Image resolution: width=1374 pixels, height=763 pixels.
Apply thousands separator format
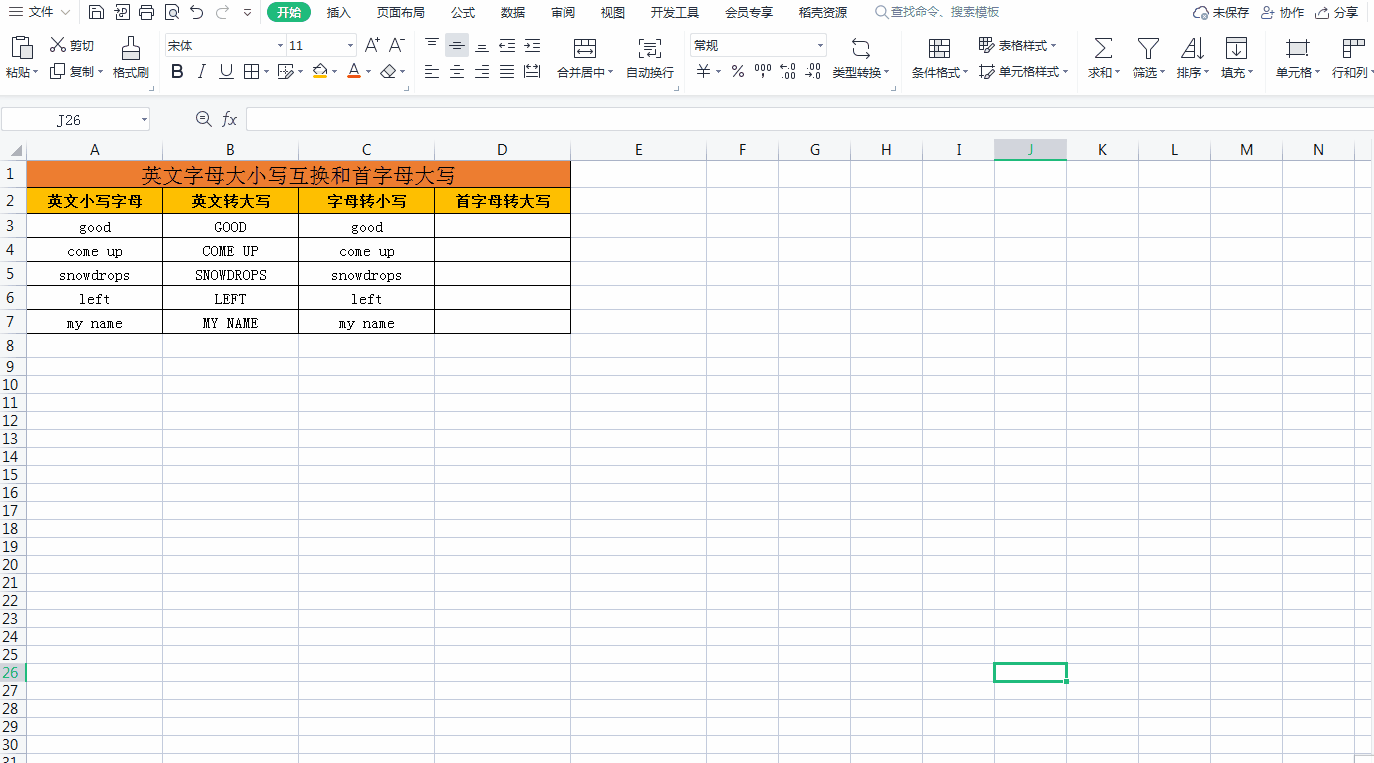(x=763, y=71)
